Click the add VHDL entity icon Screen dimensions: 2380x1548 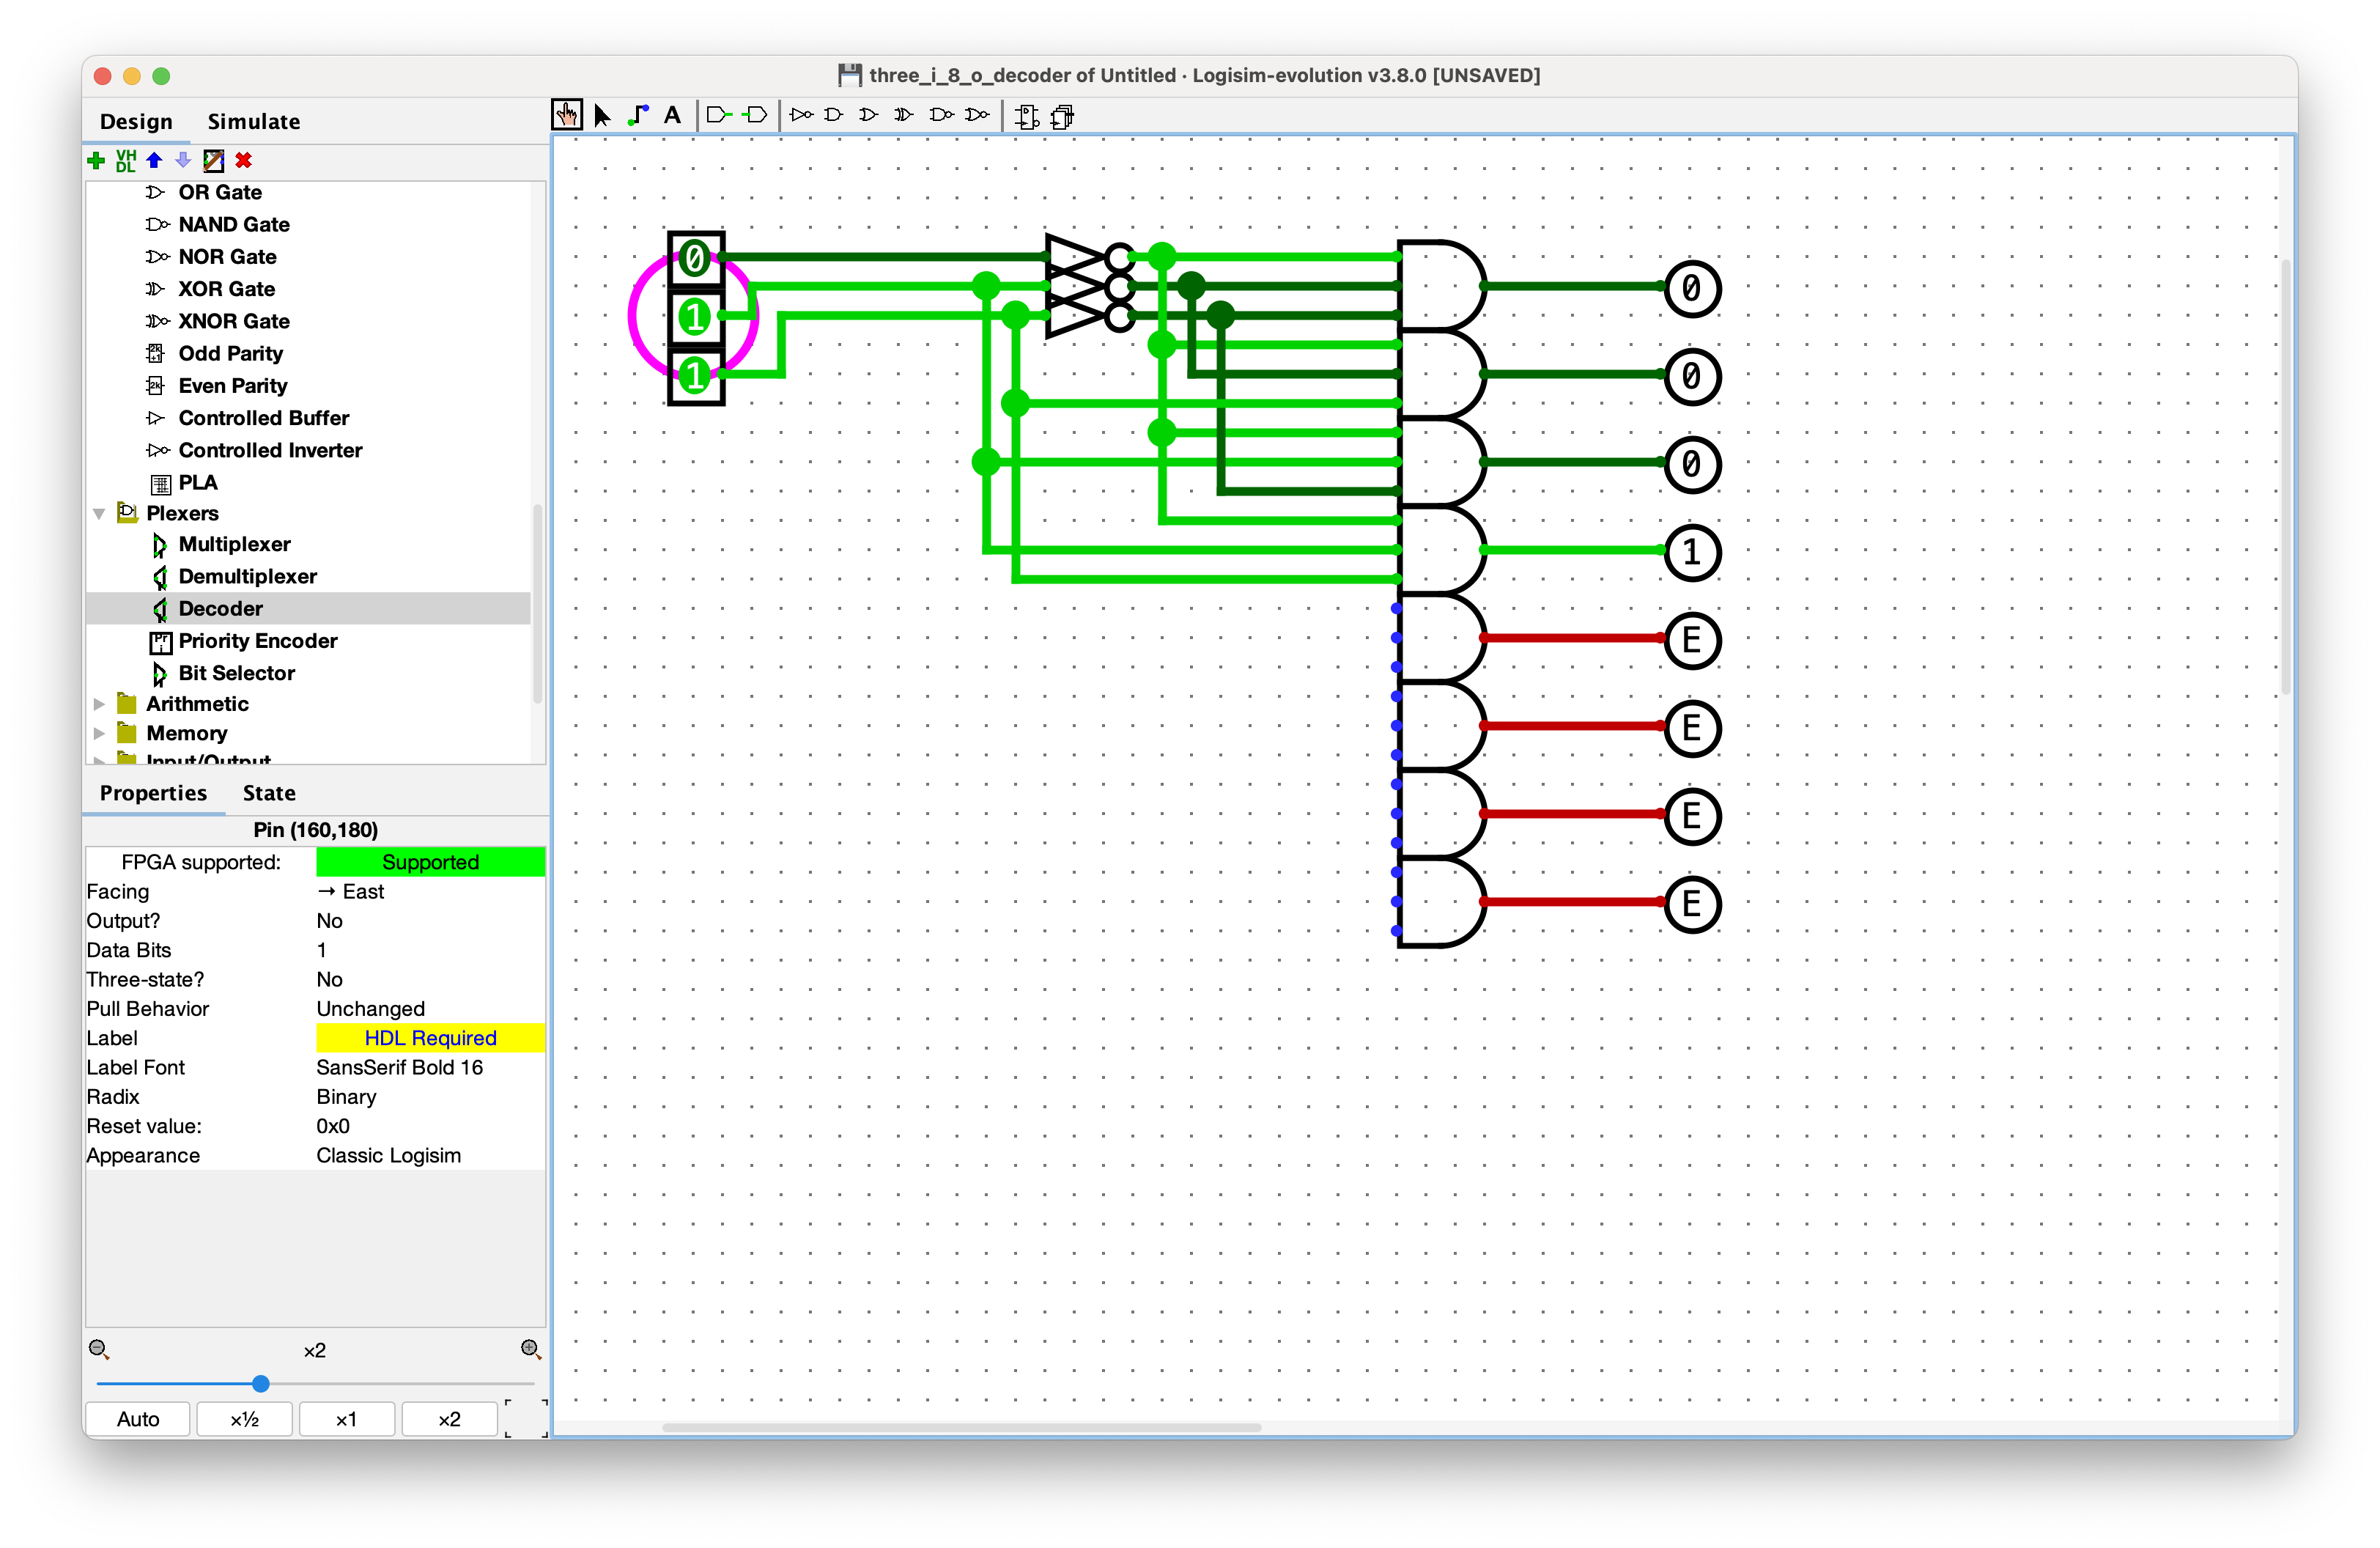[126, 161]
